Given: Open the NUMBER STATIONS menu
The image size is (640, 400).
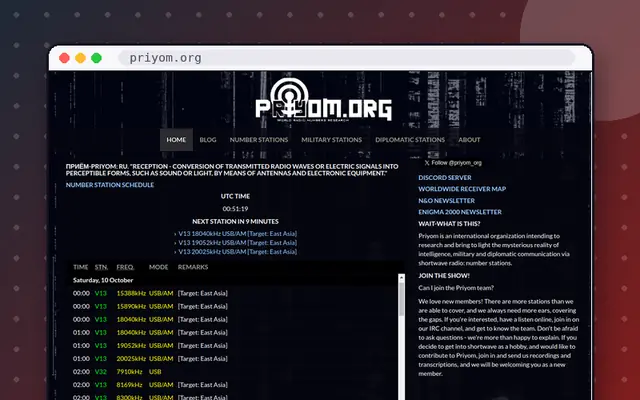Looking at the screenshot, I should pyautogui.click(x=259, y=140).
